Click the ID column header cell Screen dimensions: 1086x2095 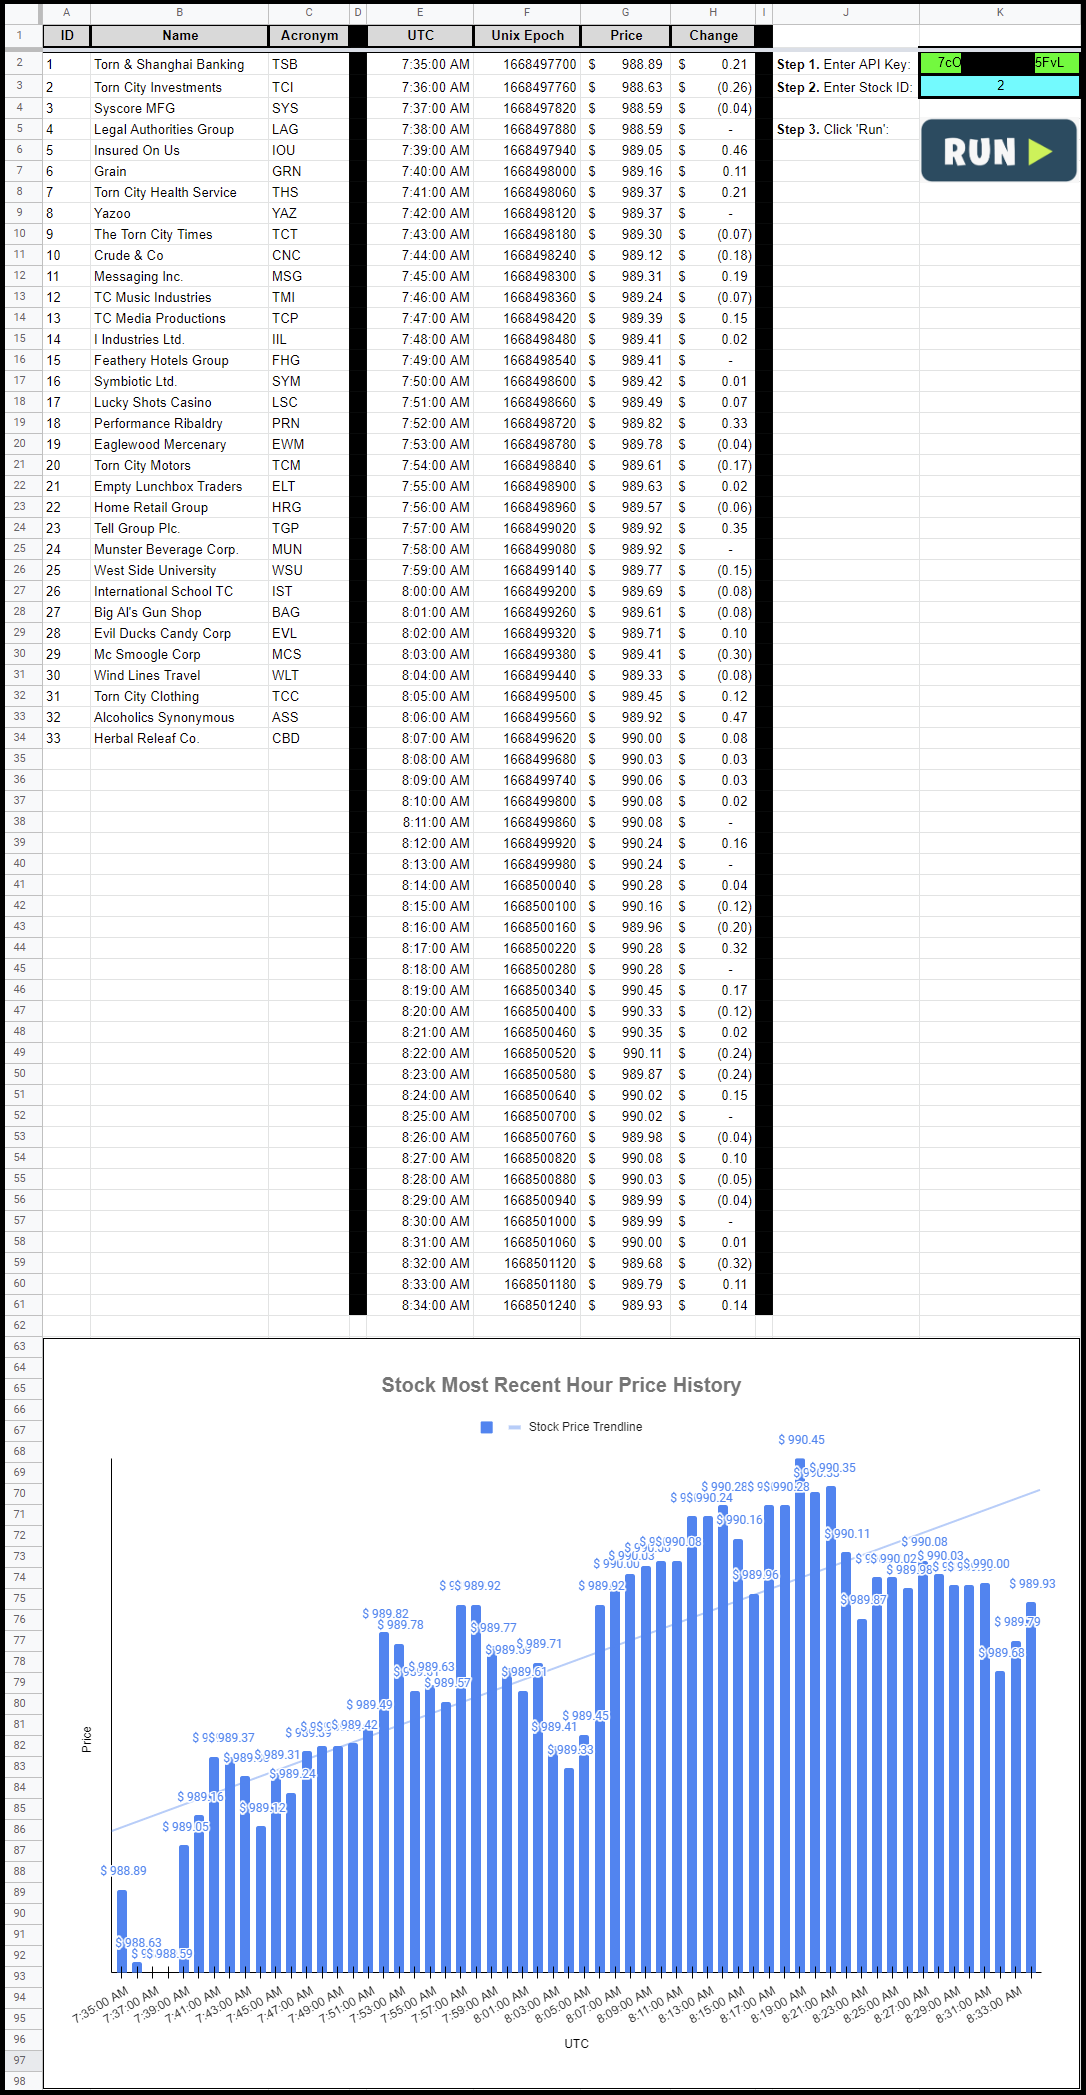(x=67, y=35)
